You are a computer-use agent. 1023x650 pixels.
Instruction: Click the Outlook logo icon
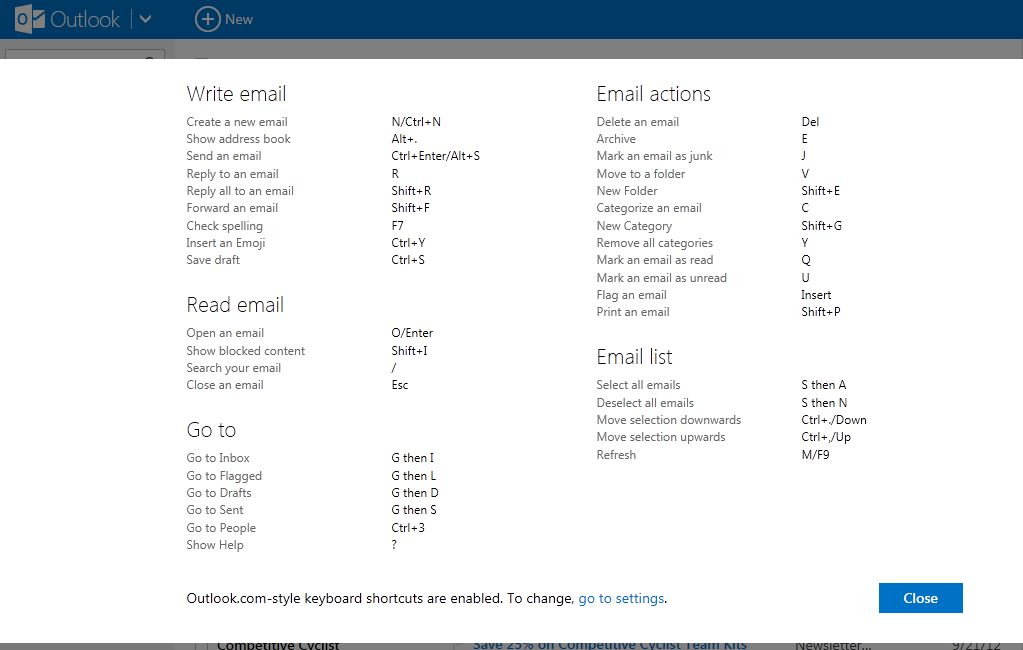tap(29, 19)
